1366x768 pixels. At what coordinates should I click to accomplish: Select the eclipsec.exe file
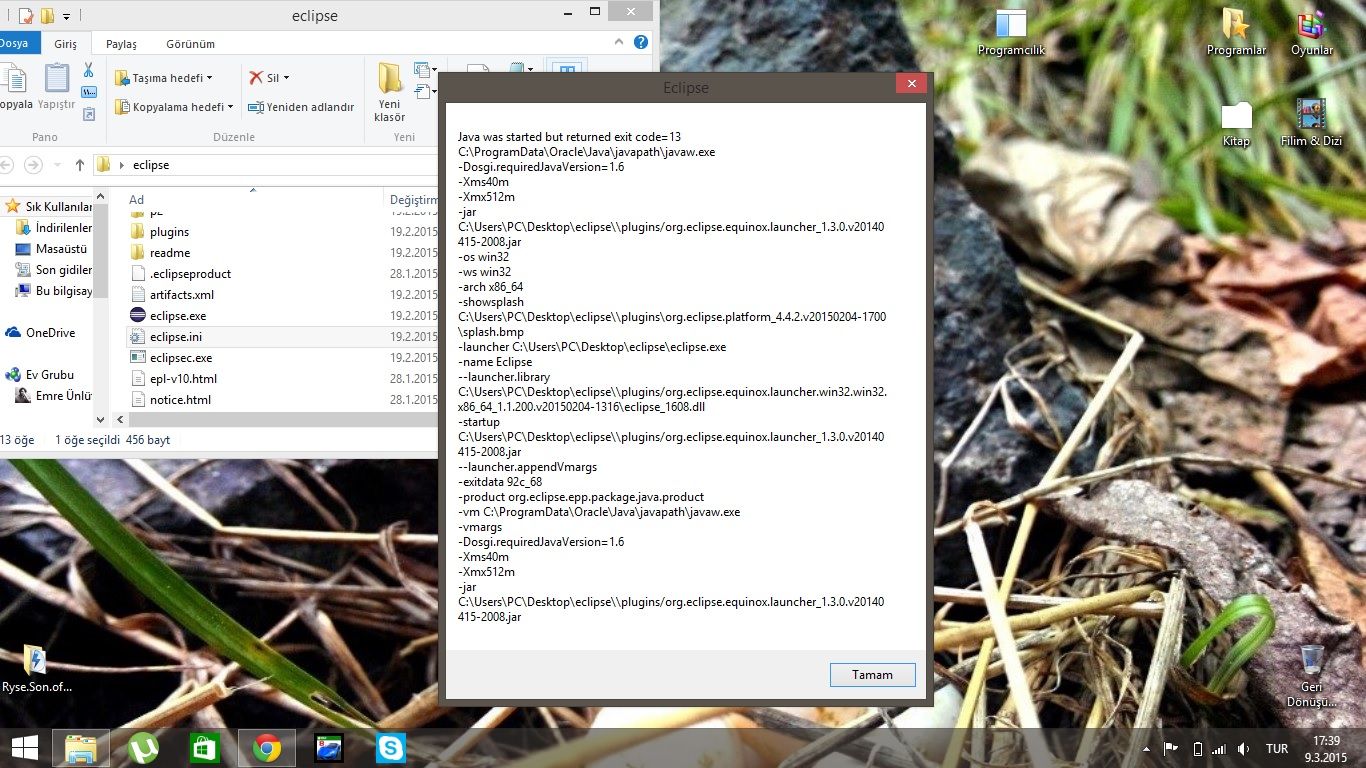point(171,358)
